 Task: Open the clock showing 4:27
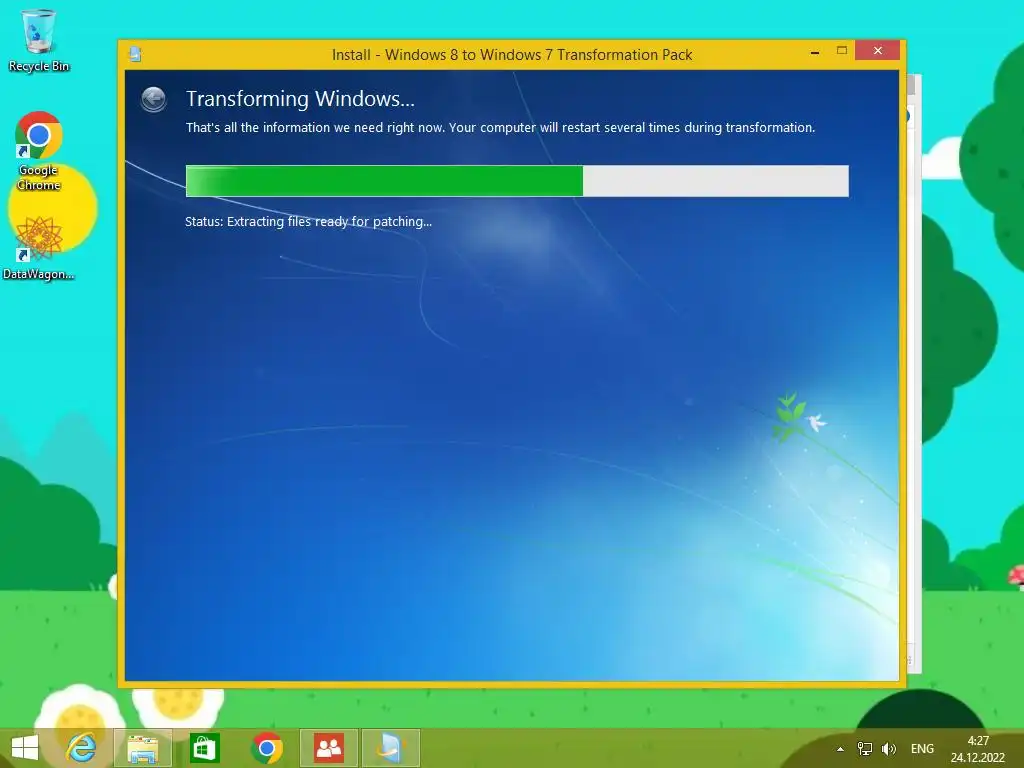tap(978, 749)
